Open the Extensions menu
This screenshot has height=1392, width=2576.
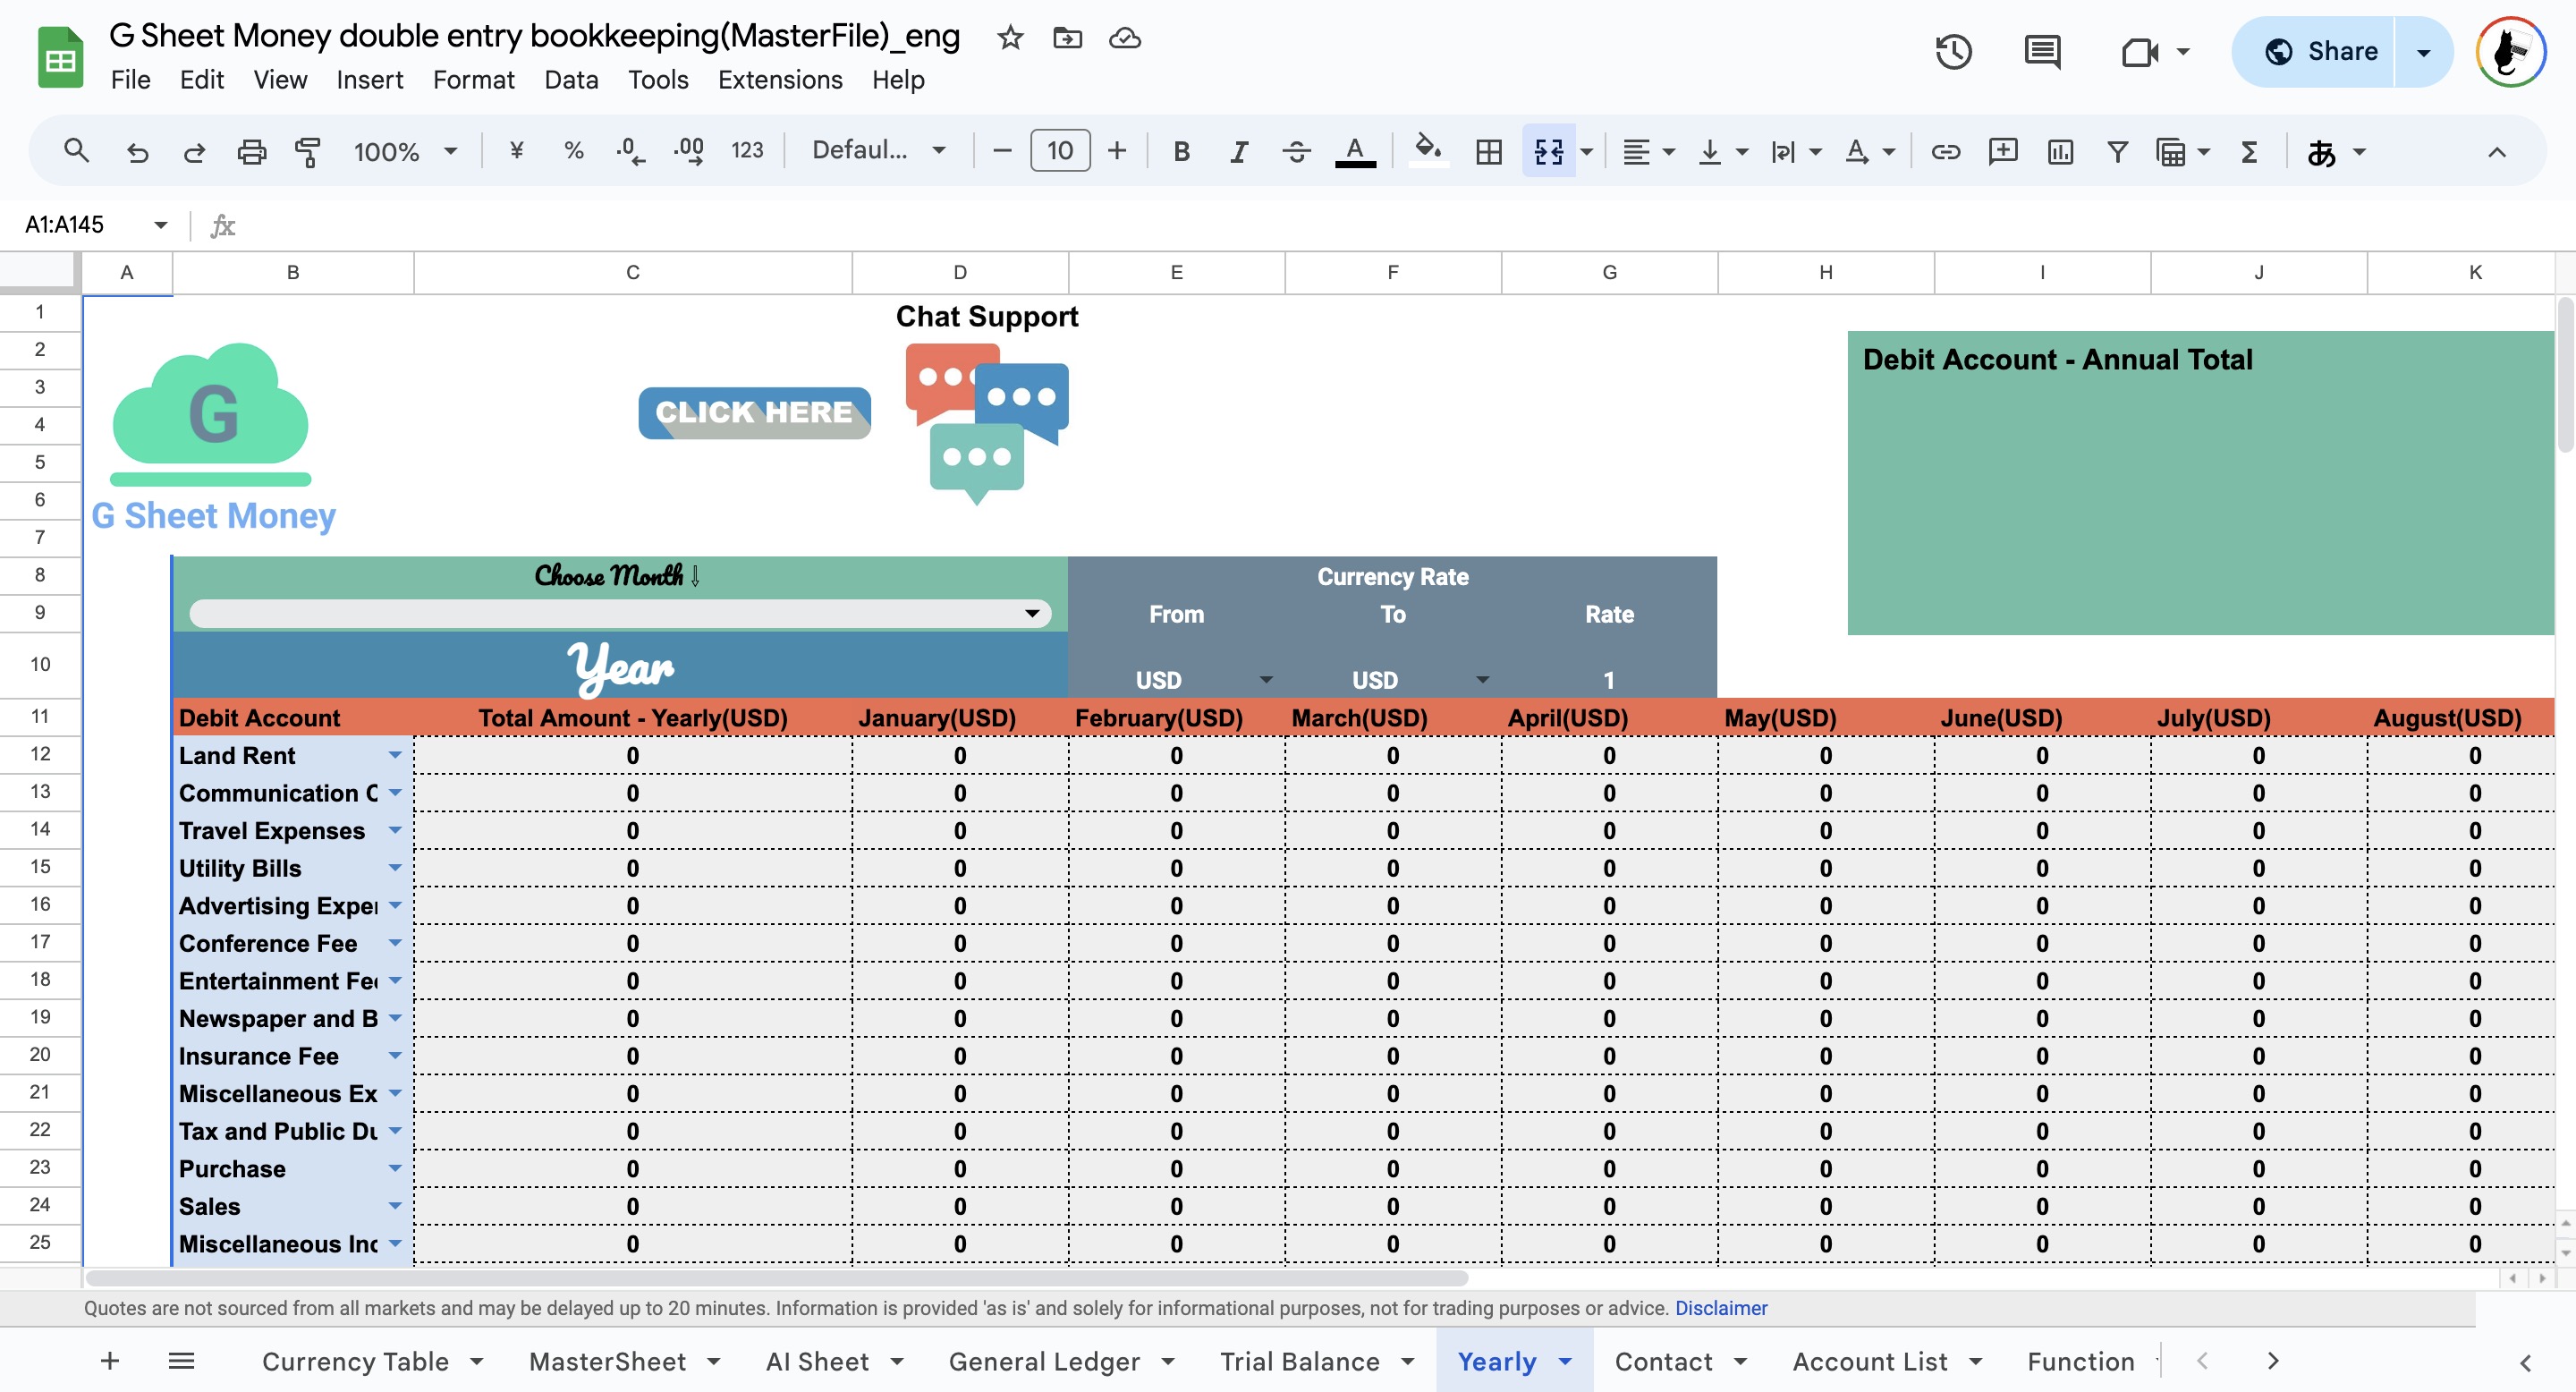click(x=779, y=80)
